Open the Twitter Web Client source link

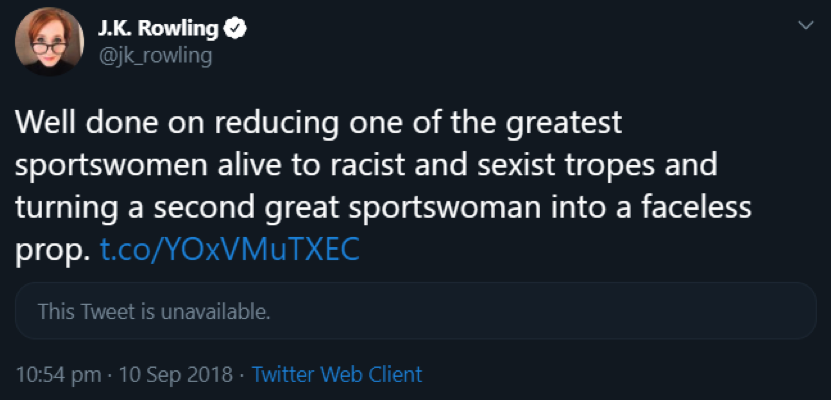point(336,375)
